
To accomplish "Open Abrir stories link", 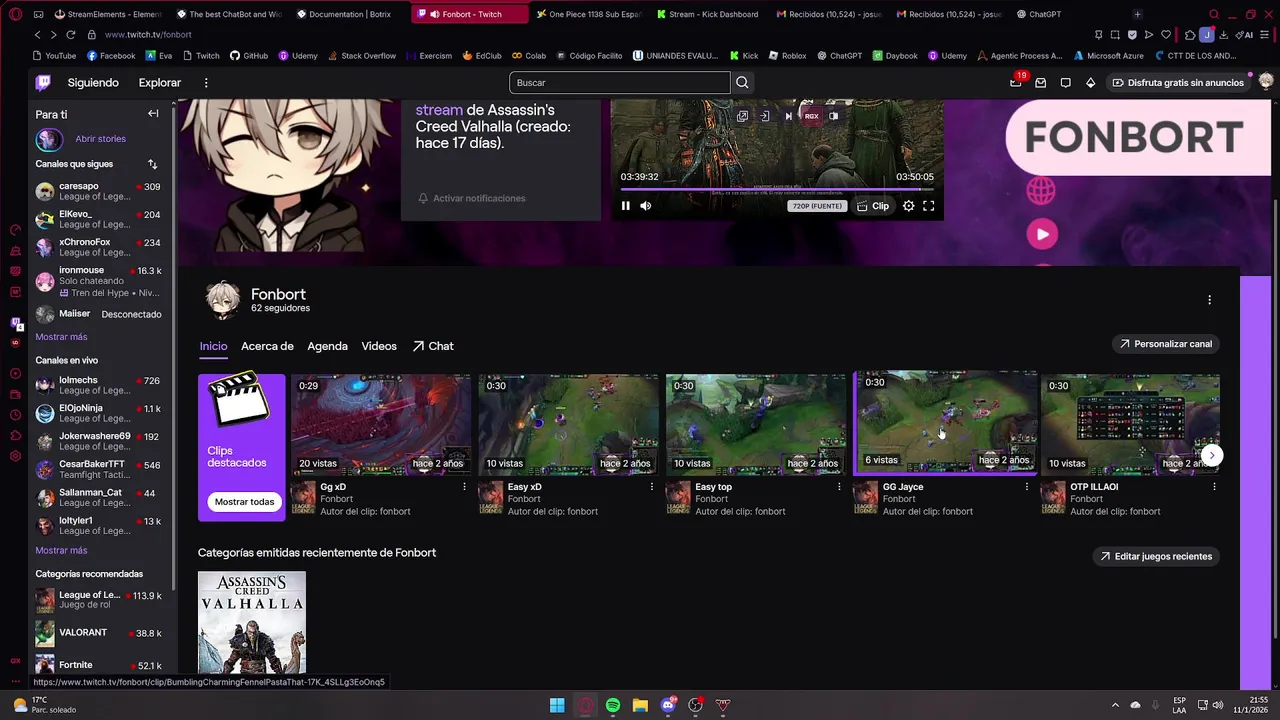I will 100,139.
